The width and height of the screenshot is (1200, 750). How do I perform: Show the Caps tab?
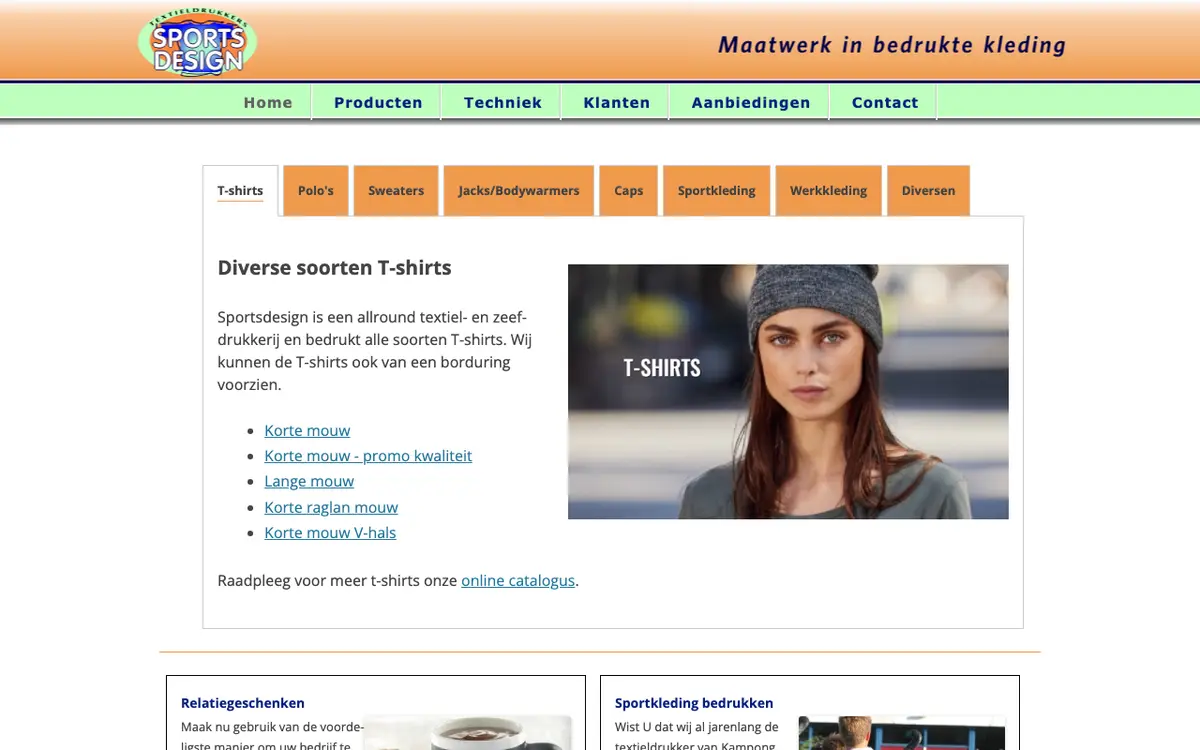click(629, 191)
